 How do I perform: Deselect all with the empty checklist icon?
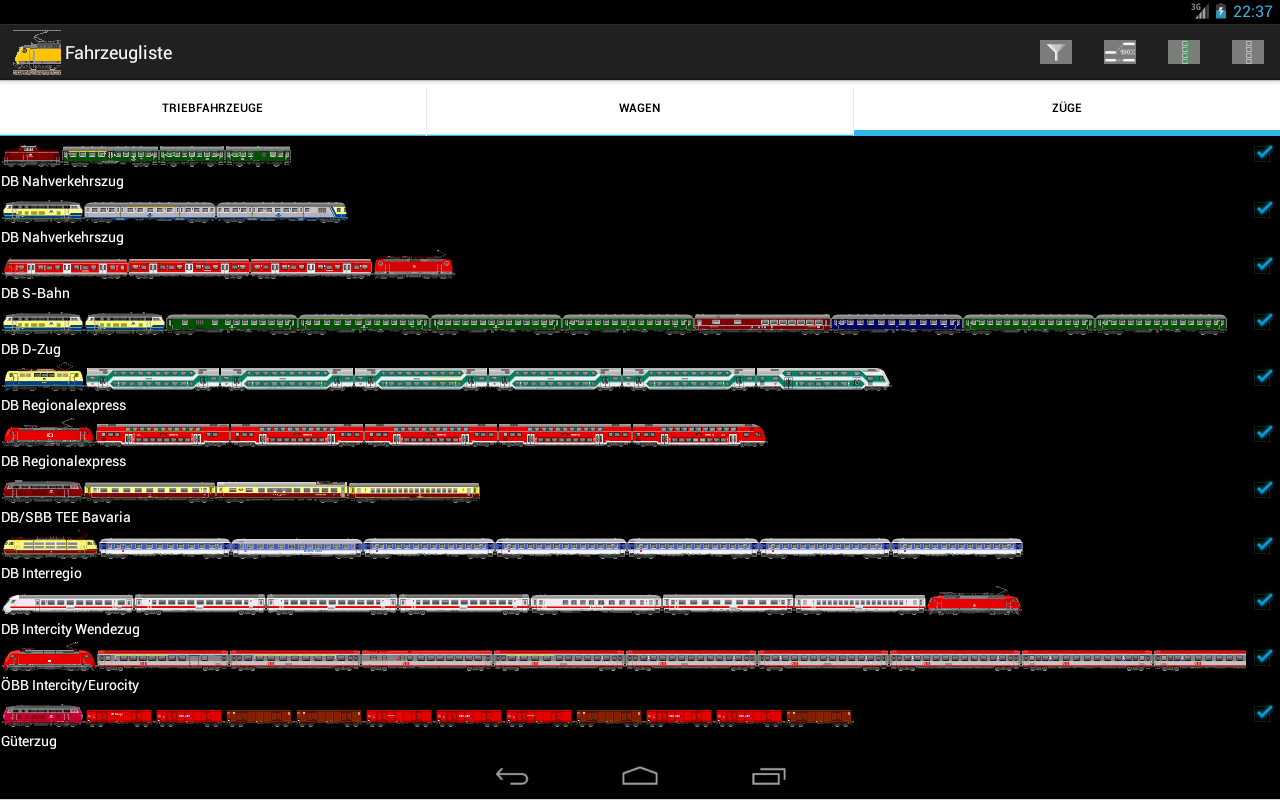[1248, 52]
